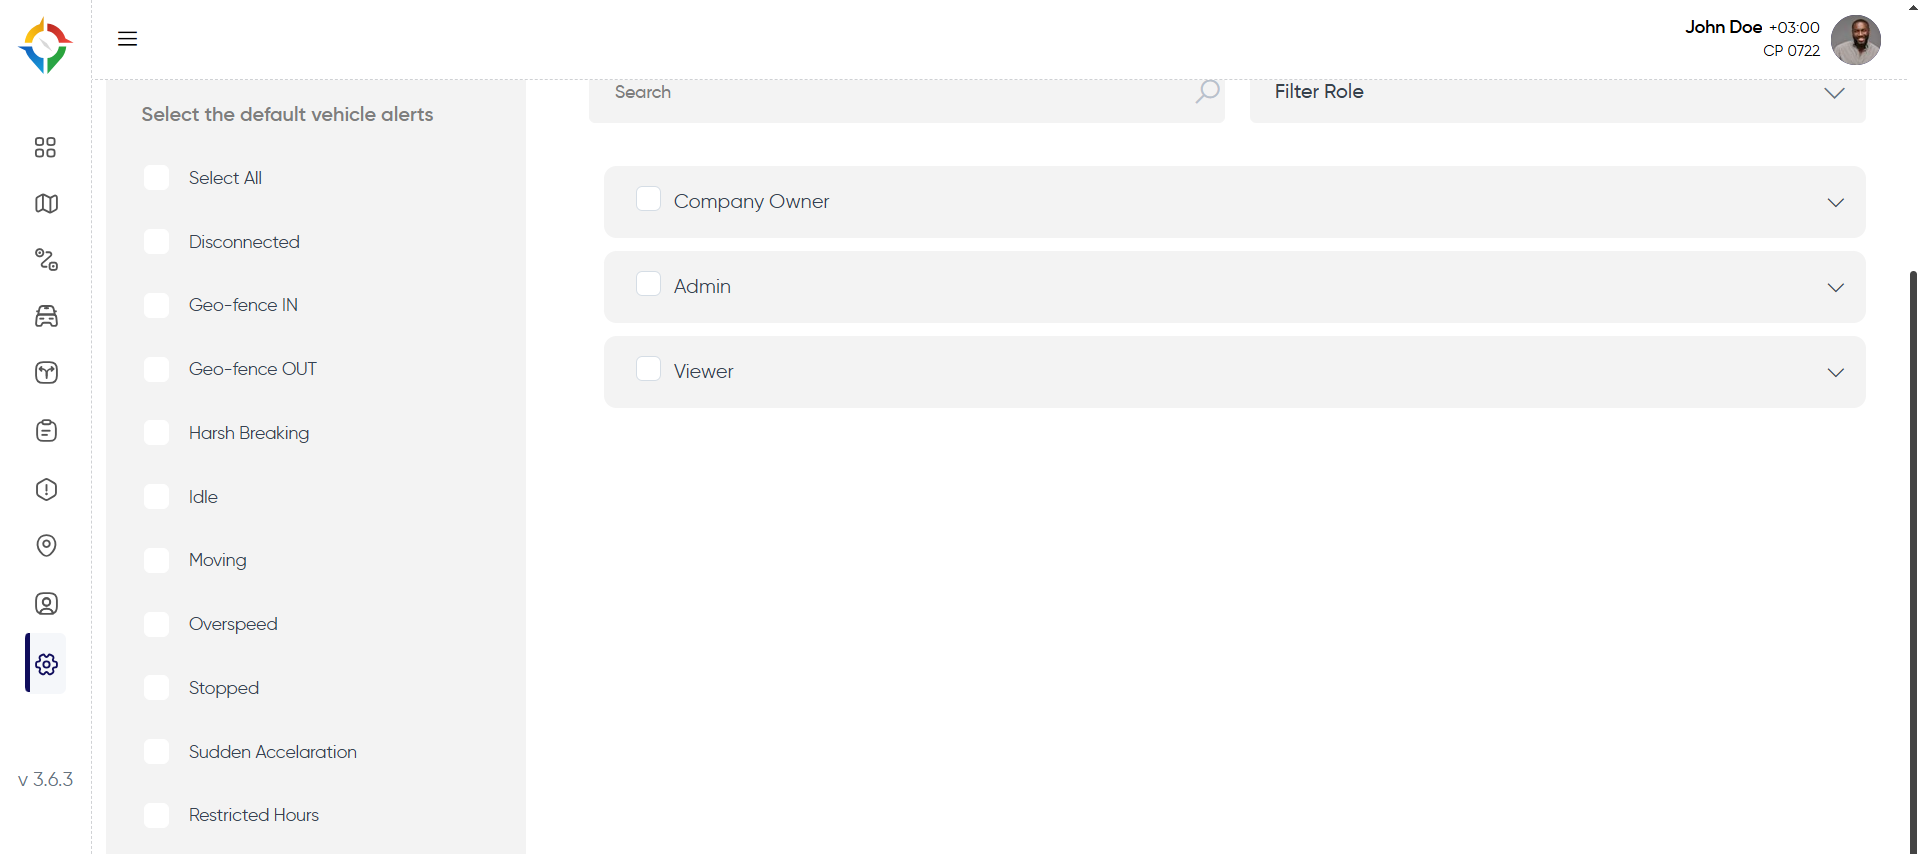The image size is (1919, 854).
Task: Enable the Overspeed alert checkbox
Action: (x=156, y=624)
